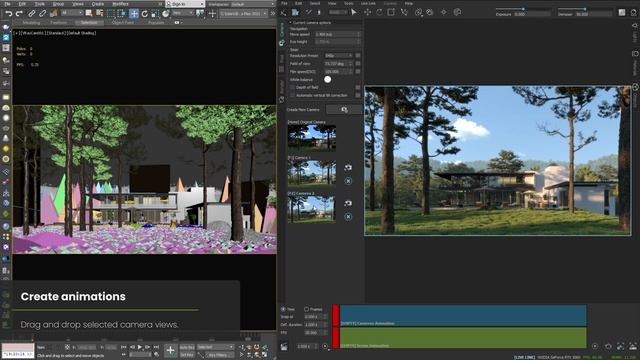The height and width of the screenshot is (360, 640).
Task: Click Go to End playback button in 3ds Max
Action: click(156, 347)
